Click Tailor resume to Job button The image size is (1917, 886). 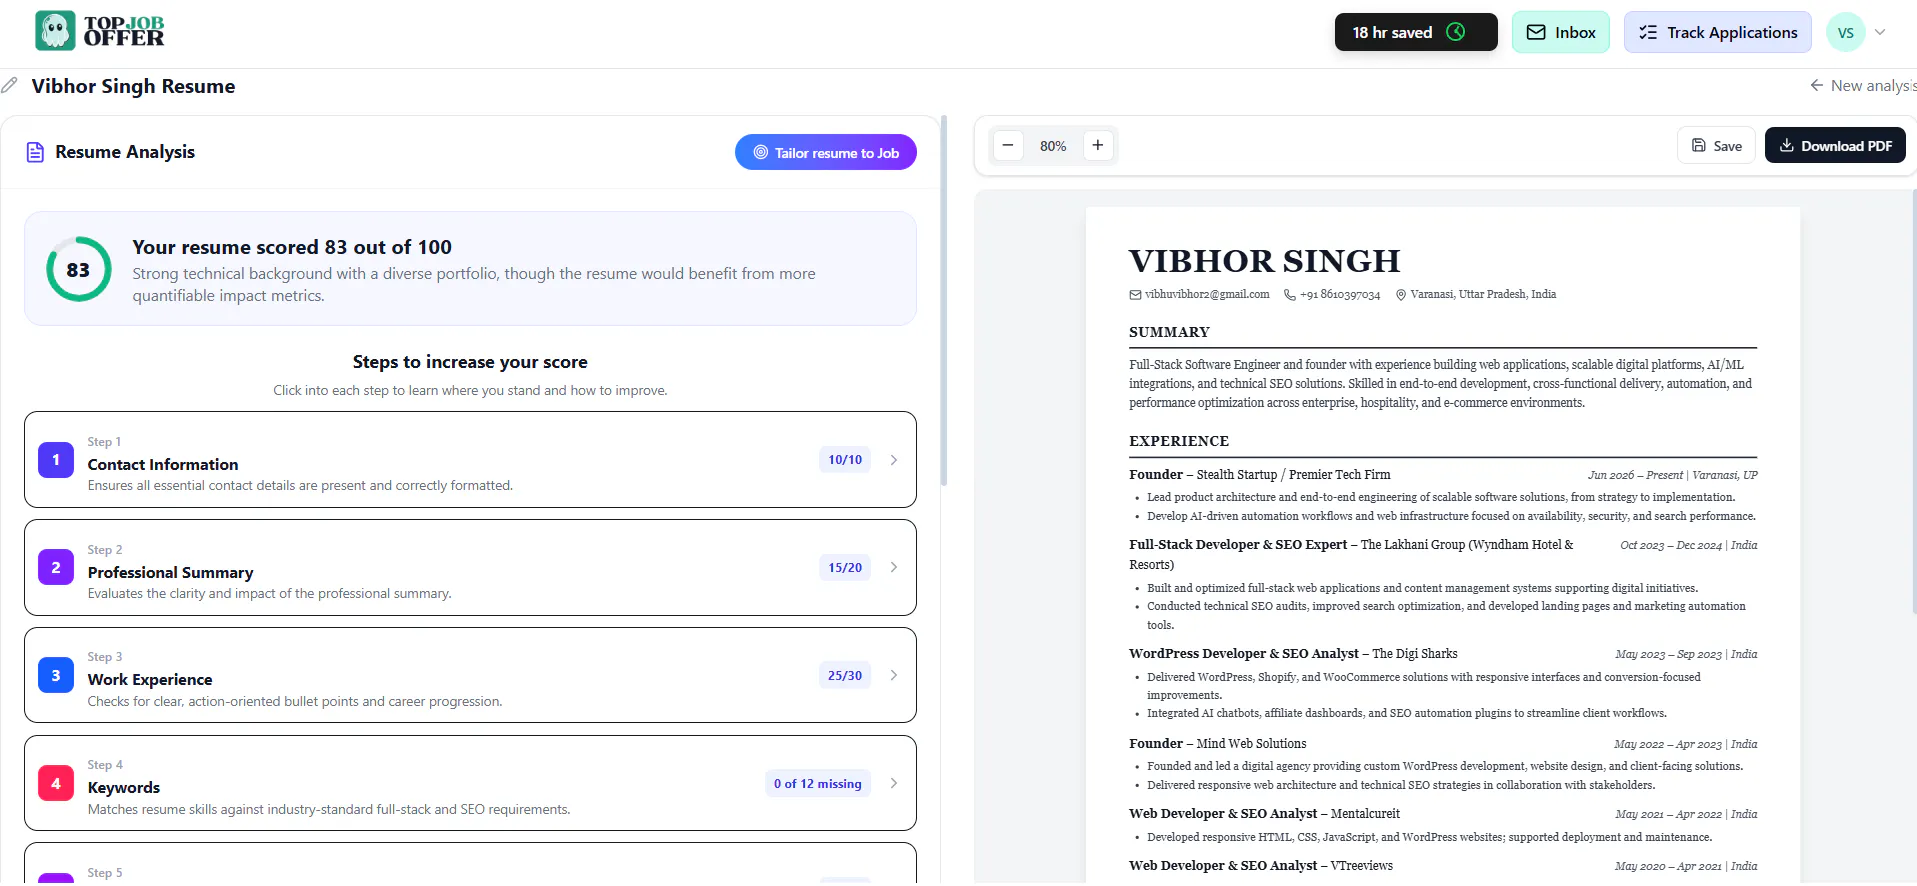(x=826, y=152)
